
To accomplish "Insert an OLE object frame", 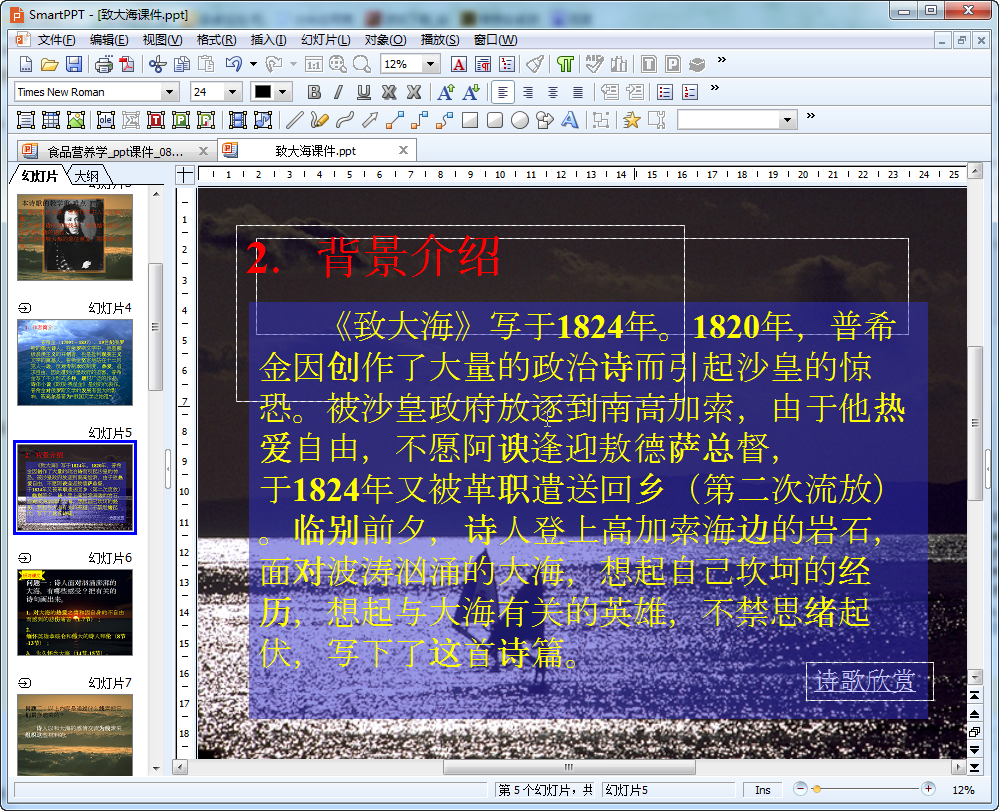I will click(106, 120).
